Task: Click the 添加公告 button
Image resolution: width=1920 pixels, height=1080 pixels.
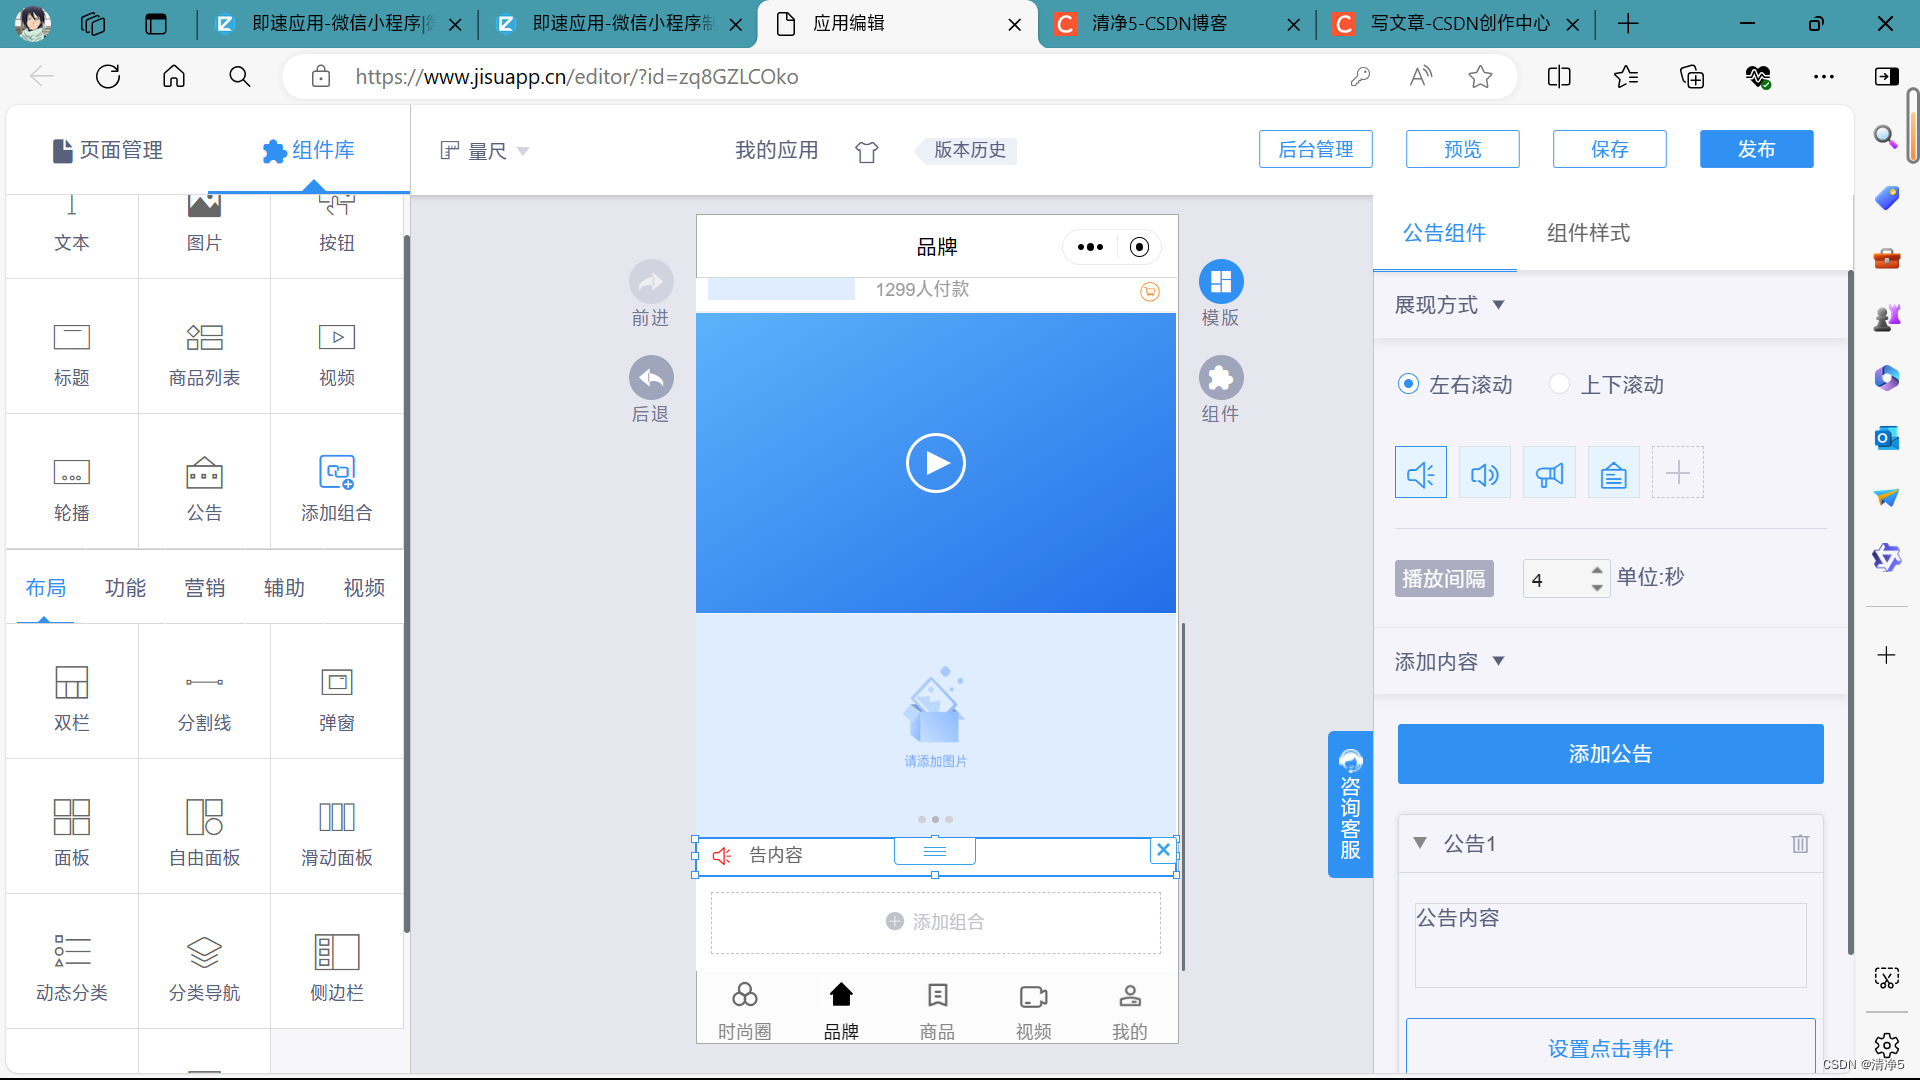Action: tap(1610, 754)
